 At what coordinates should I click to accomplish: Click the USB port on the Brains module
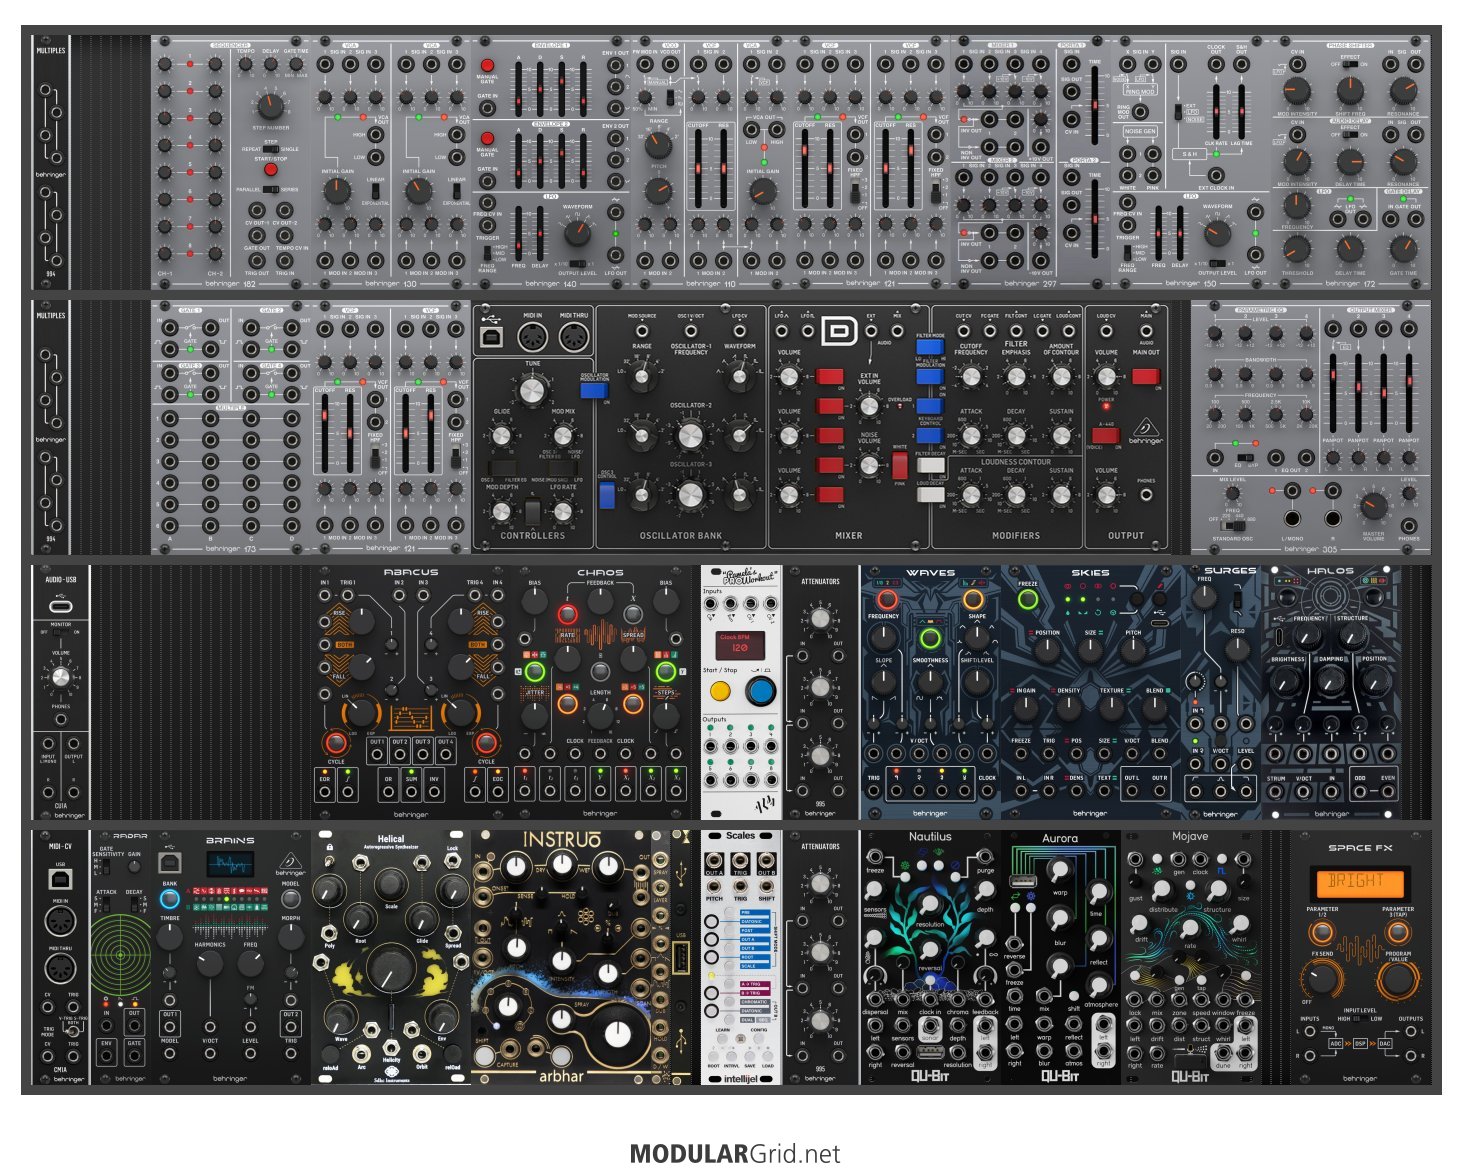[170, 861]
